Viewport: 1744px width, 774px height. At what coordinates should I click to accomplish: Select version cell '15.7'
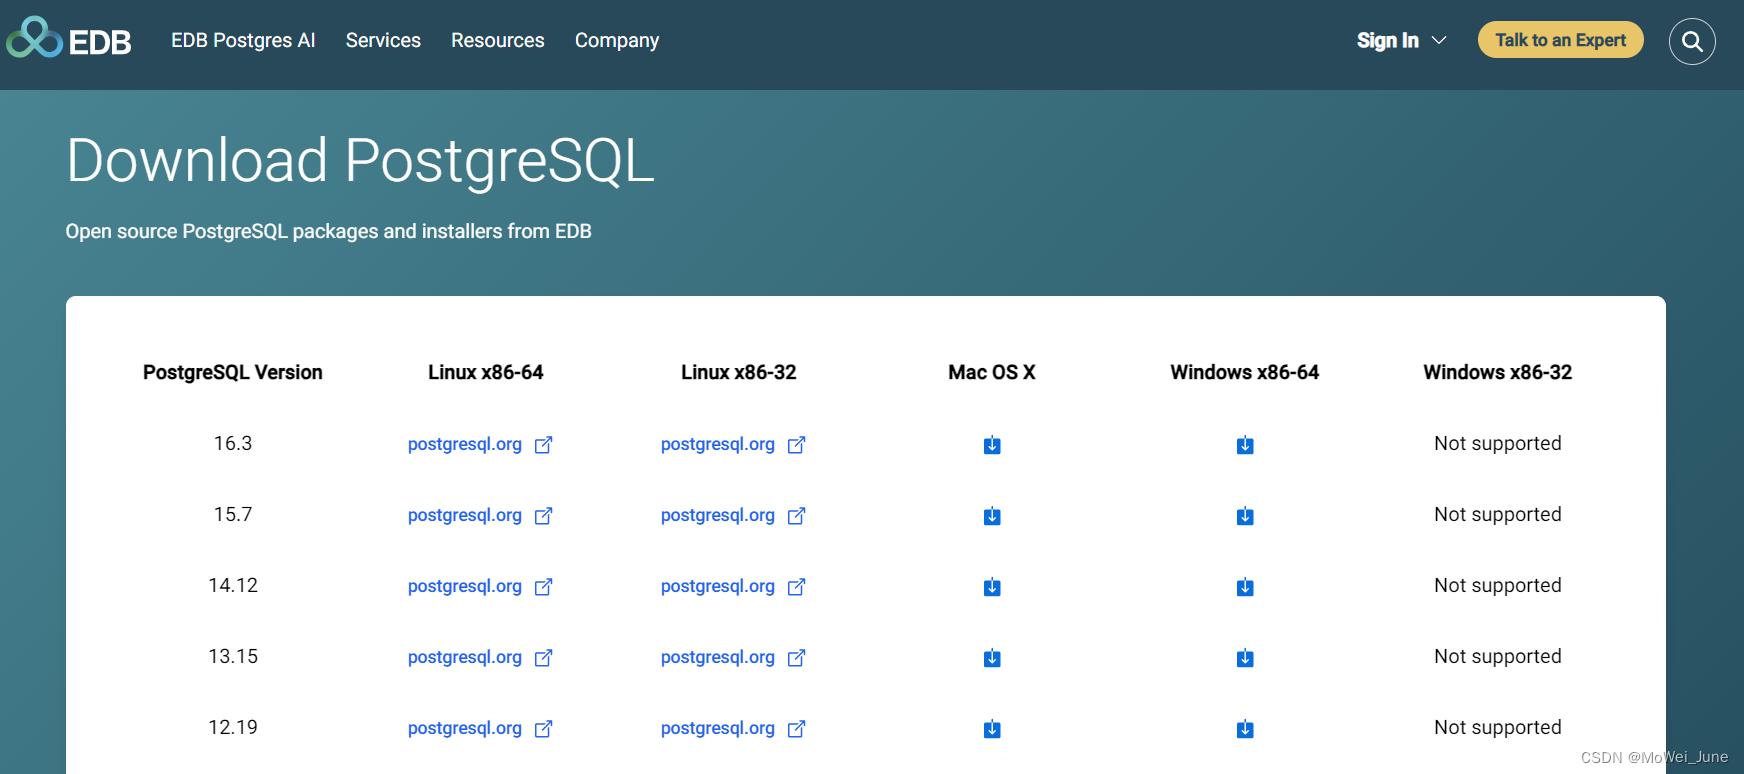pyautogui.click(x=233, y=514)
